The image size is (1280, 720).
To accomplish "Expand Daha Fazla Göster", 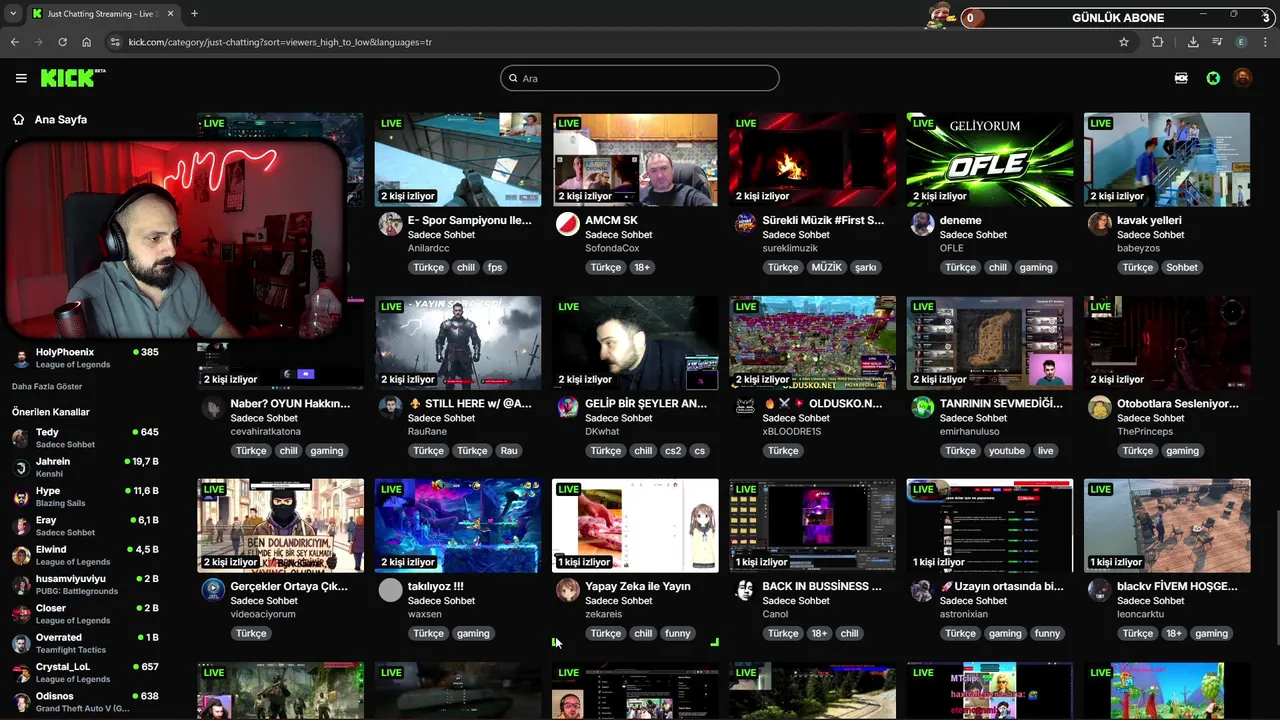I will [47, 386].
